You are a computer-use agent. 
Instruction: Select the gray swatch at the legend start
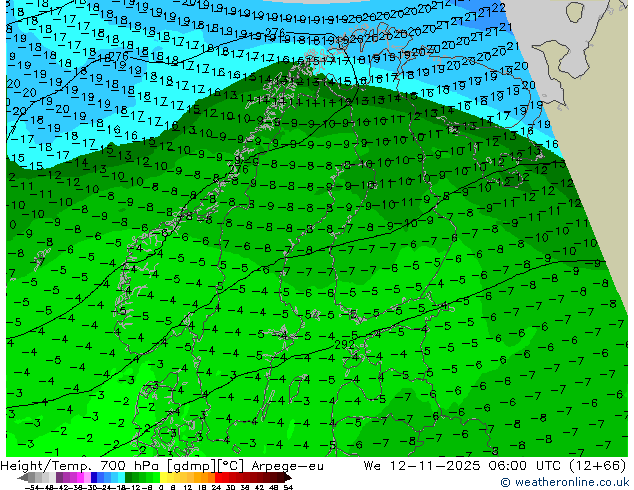pos(32,478)
